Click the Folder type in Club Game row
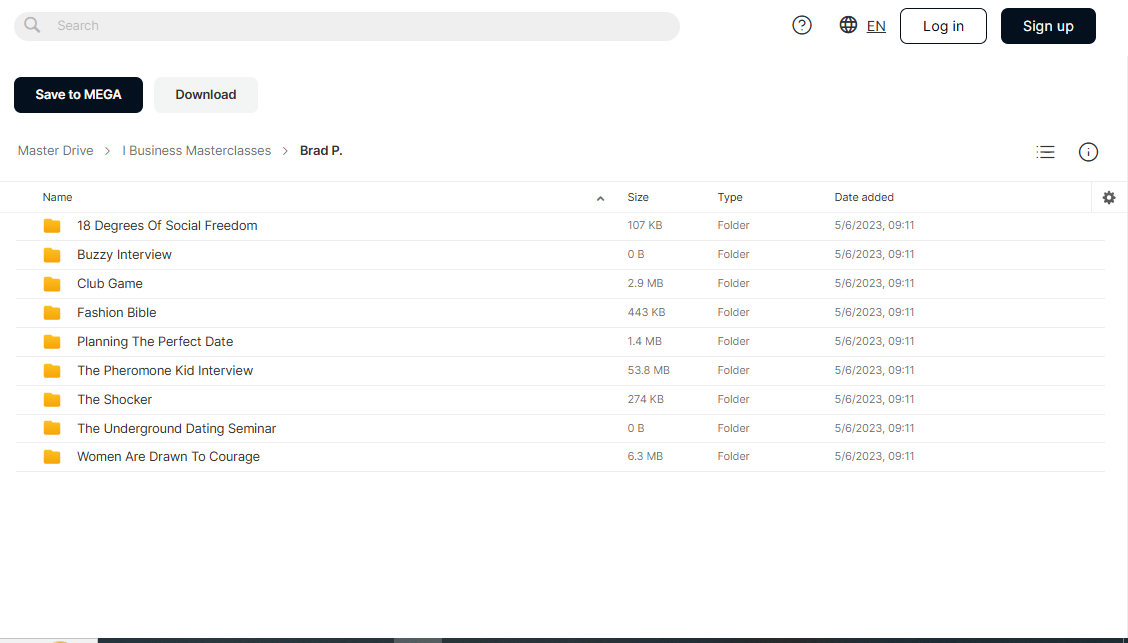 (x=733, y=283)
